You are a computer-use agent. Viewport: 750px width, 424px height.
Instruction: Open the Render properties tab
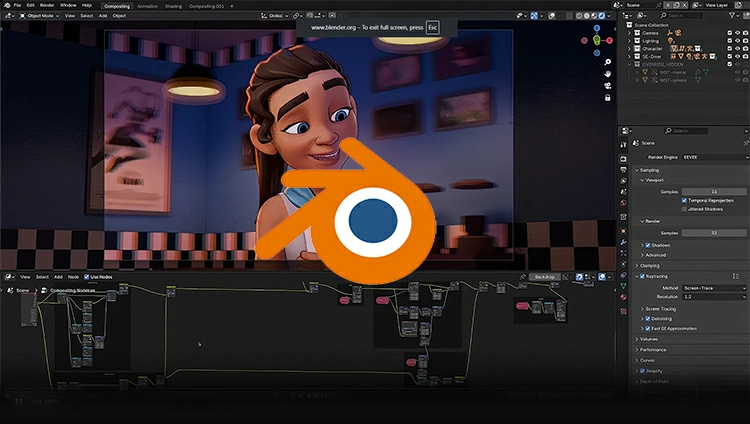pos(623,158)
